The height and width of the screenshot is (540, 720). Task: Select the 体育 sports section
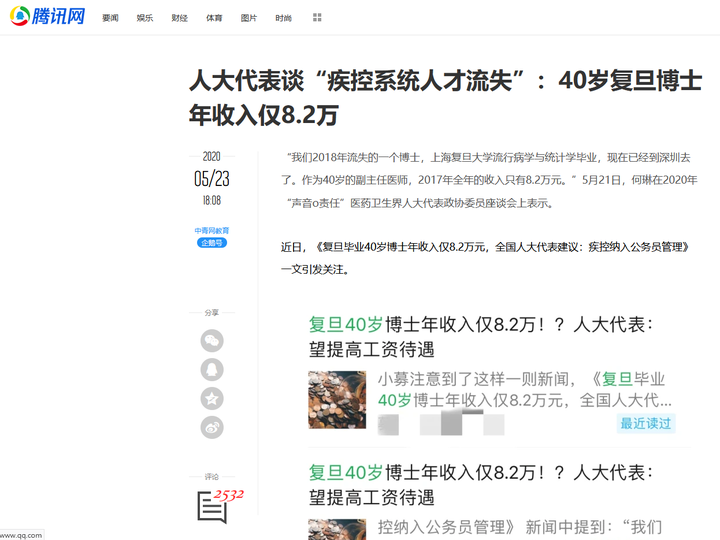click(214, 18)
